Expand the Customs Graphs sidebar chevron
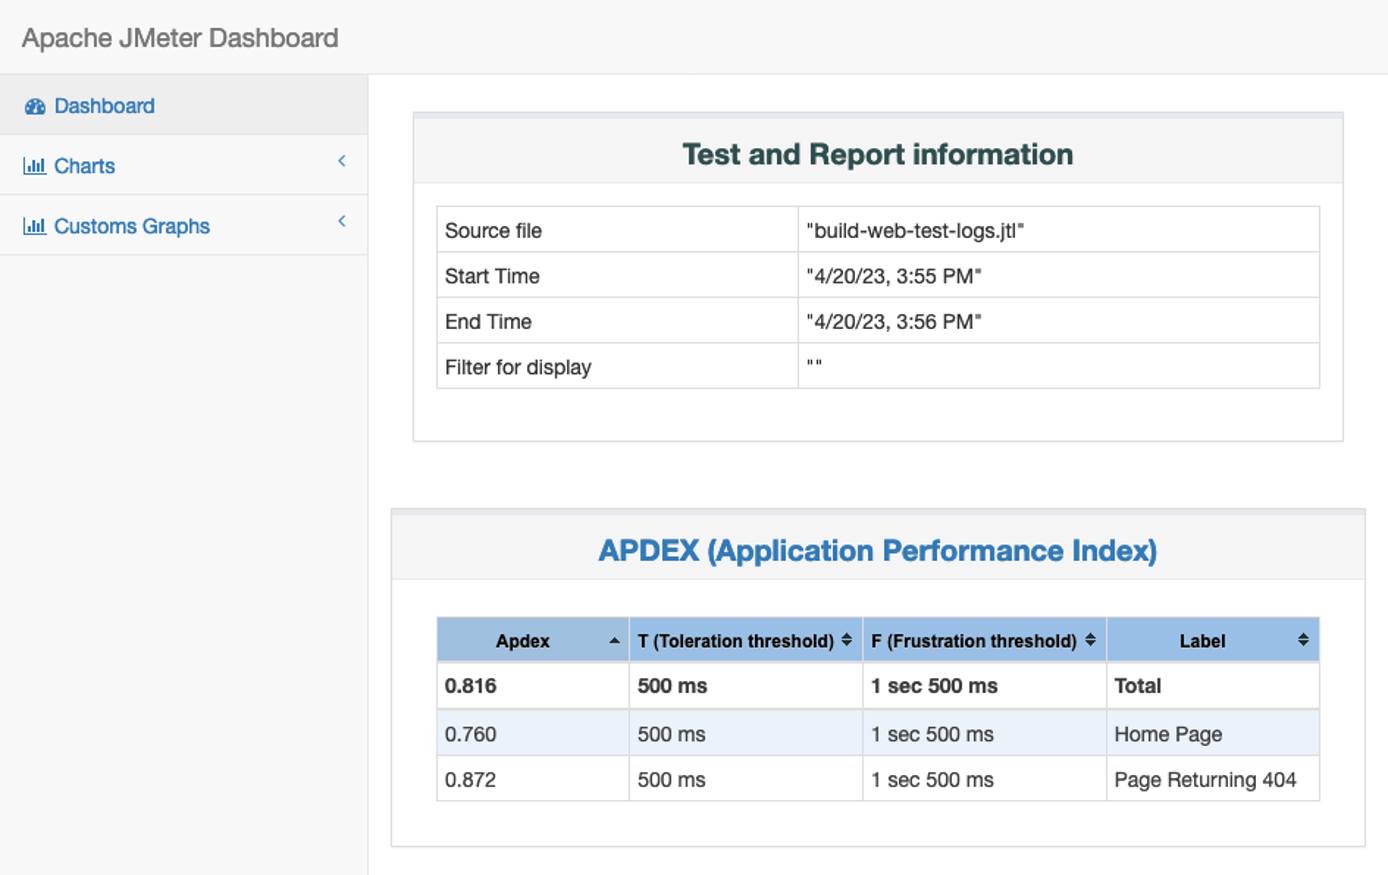The height and width of the screenshot is (875, 1388). coord(341,220)
